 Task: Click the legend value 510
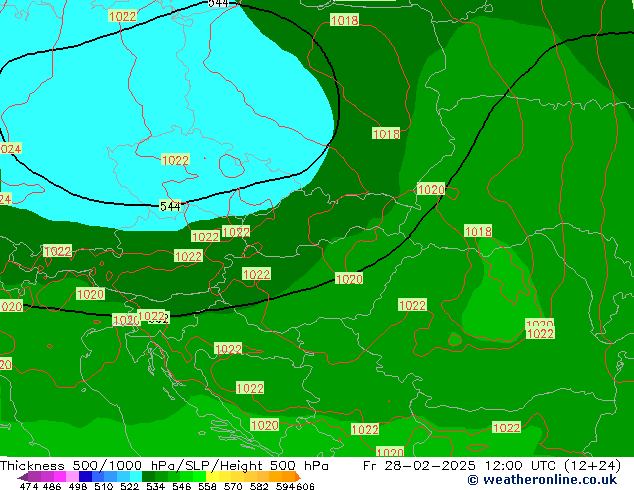point(104,486)
